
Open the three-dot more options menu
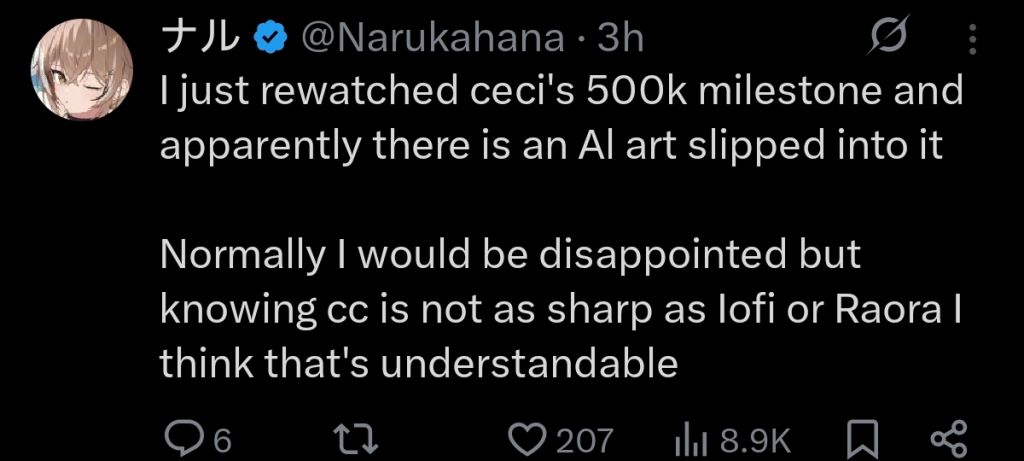[x=974, y=40]
